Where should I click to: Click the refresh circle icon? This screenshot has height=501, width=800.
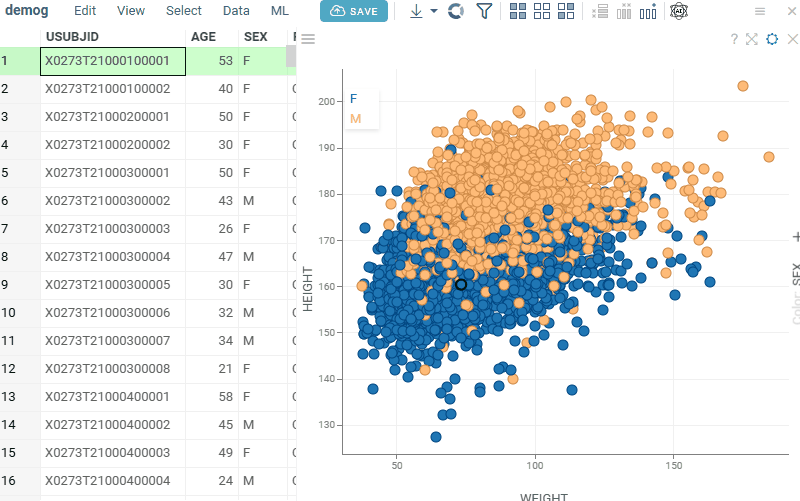coord(456,11)
